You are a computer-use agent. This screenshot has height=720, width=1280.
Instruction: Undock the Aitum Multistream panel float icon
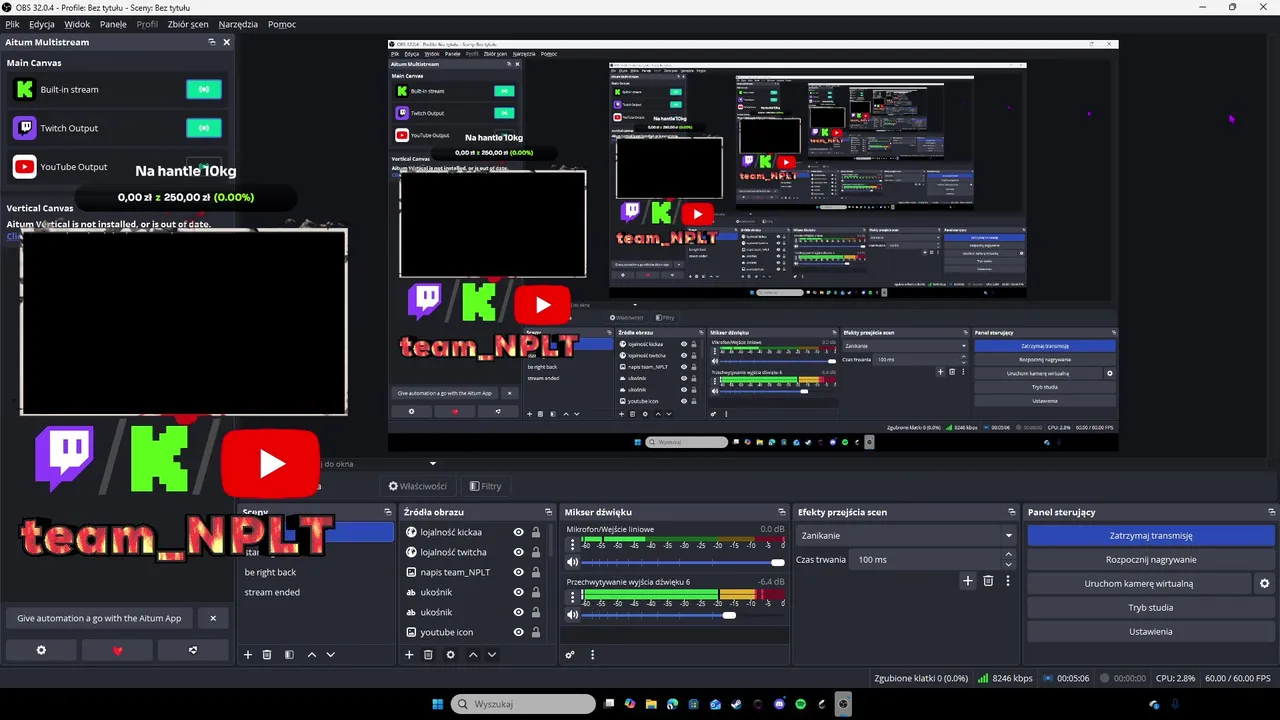212,42
